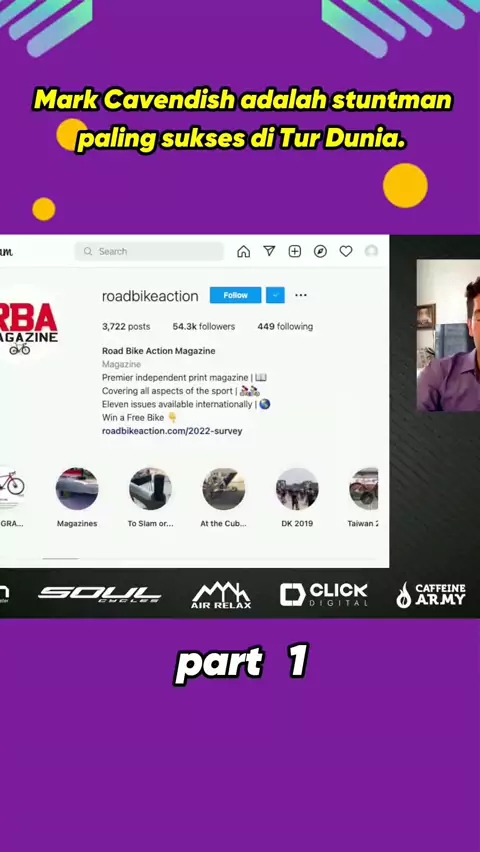Click the 'paling sukses di Tur Dunia.' subtitle line
The width and height of the screenshot is (480, 852).
click(241, 140)
